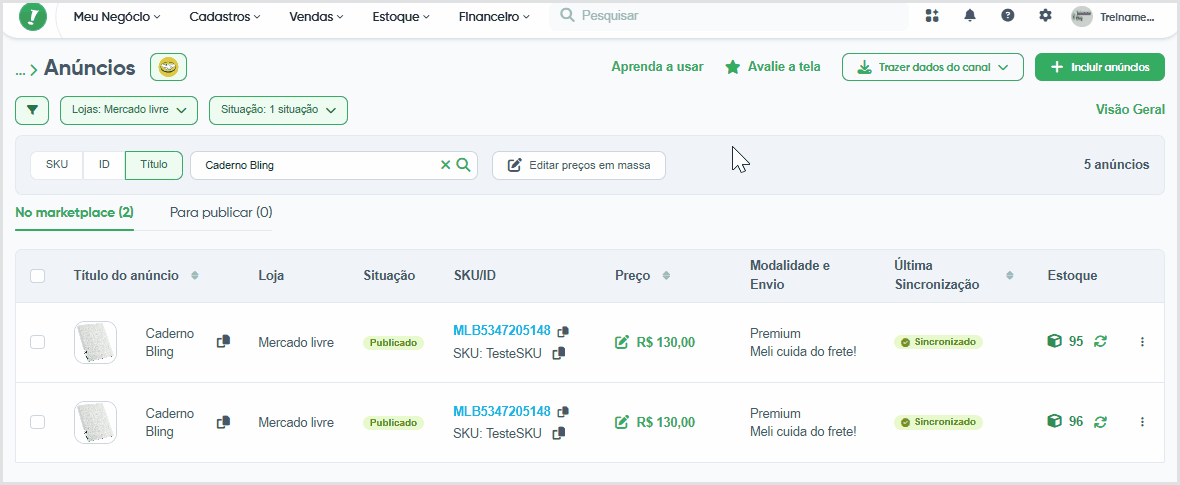Open the help question mark icon
The width and height of the screenshot is (1180, 485).
pyautogui.click(x=1008, y=16)
